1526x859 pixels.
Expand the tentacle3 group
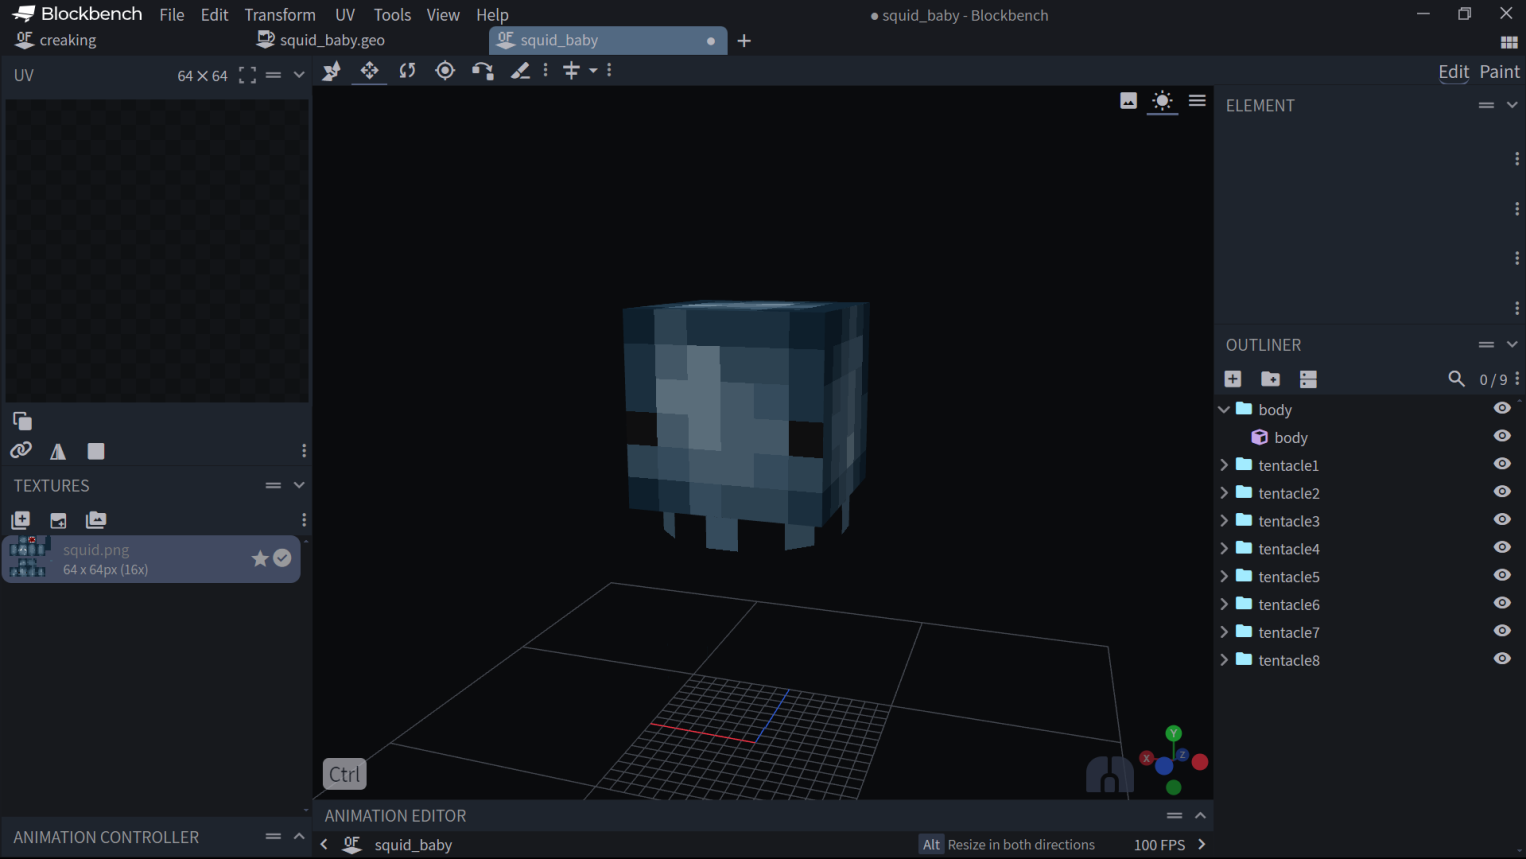coord(1224,521)
